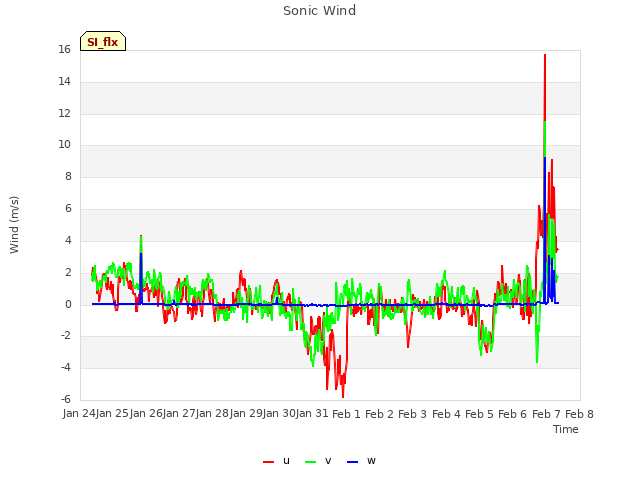Image resolution: width=640 pixels, height=480 pixels.
Task: Click the -4 y-axis tick label
Action: [x=66, y=367]
